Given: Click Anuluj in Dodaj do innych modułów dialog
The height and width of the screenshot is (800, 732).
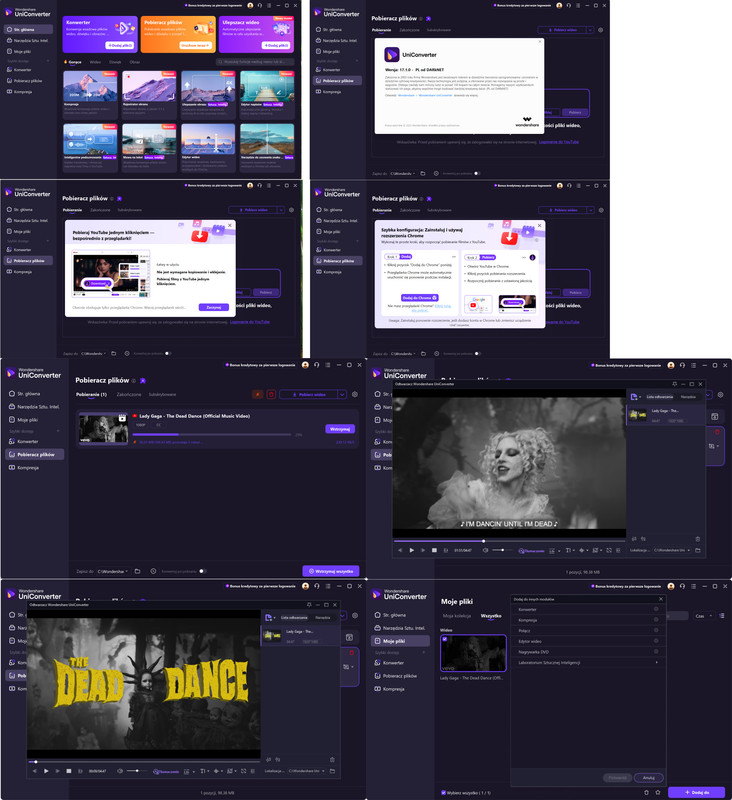Looking at the screenshot, I should [648, 778].
